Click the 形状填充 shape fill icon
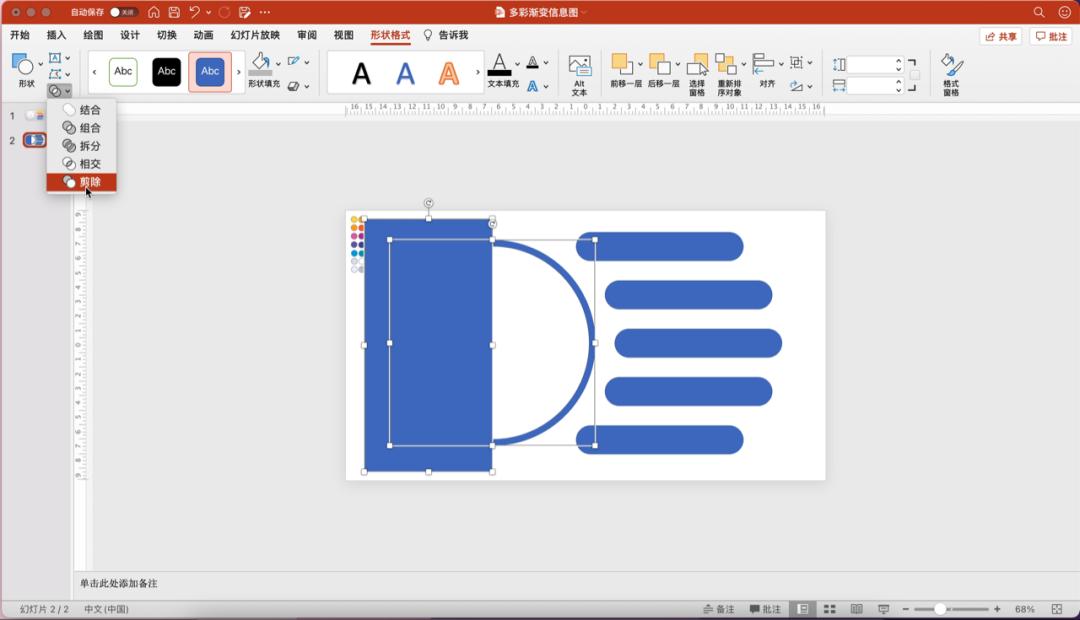The height and width of the screenshot is (620, 1080). point(258,62)
